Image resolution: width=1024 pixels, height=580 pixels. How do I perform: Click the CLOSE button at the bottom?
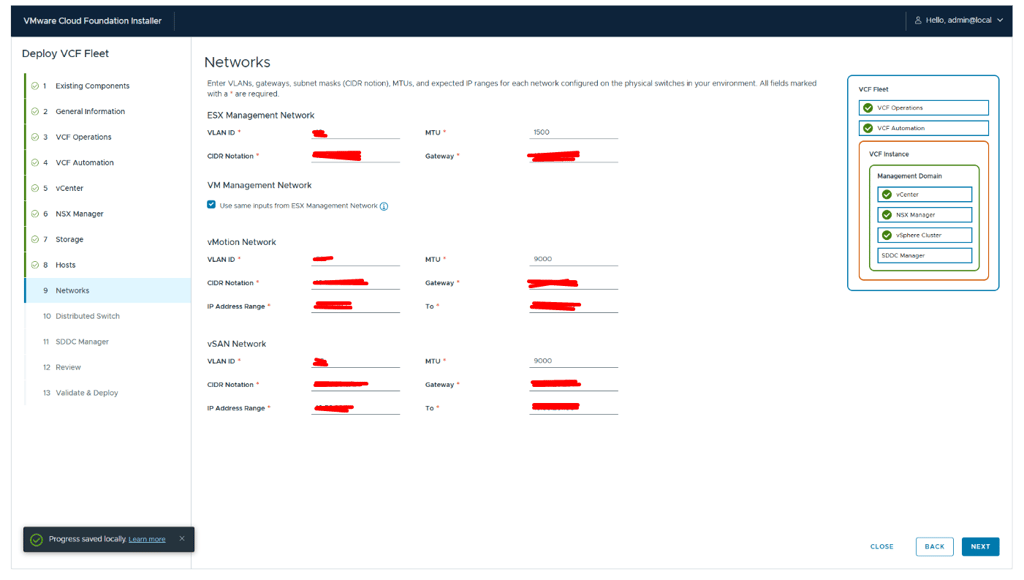882,547
